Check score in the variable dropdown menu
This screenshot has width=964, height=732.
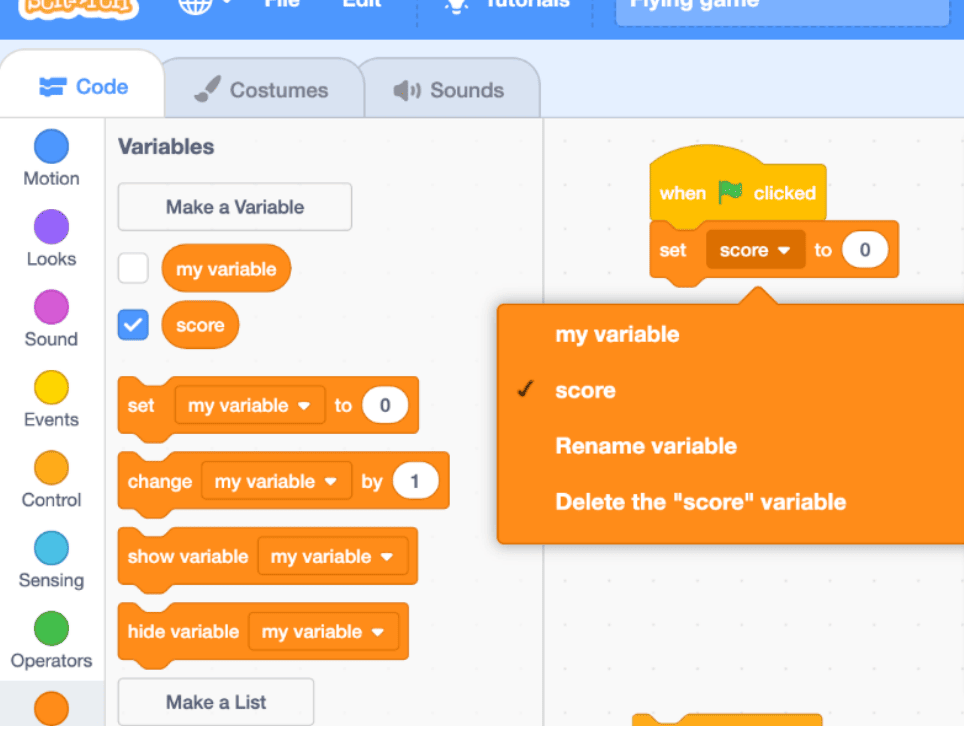[x=585, y=391]
